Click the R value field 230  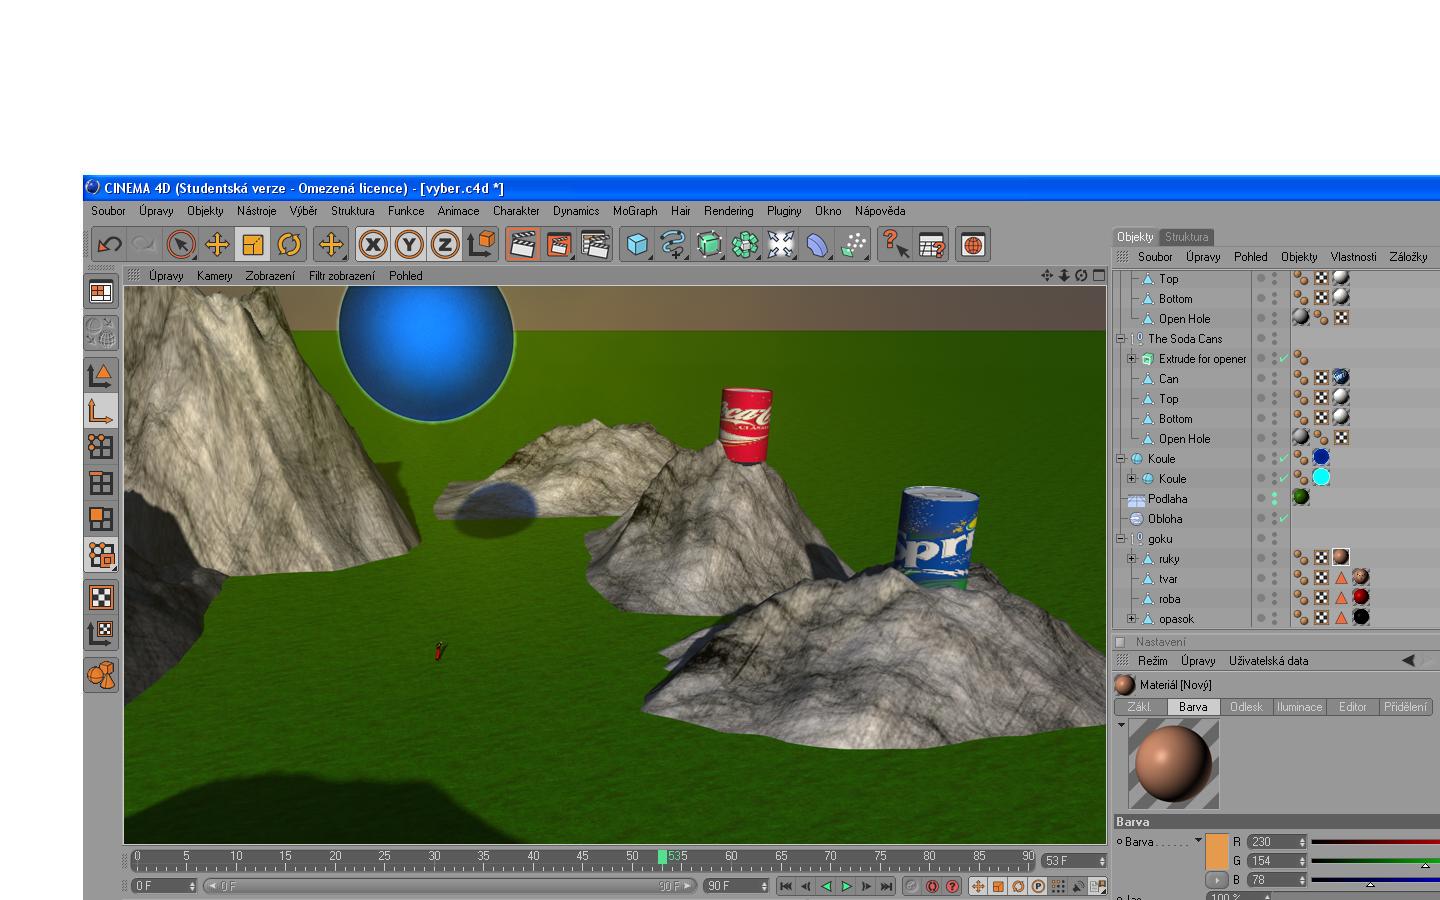point(1277,842)
